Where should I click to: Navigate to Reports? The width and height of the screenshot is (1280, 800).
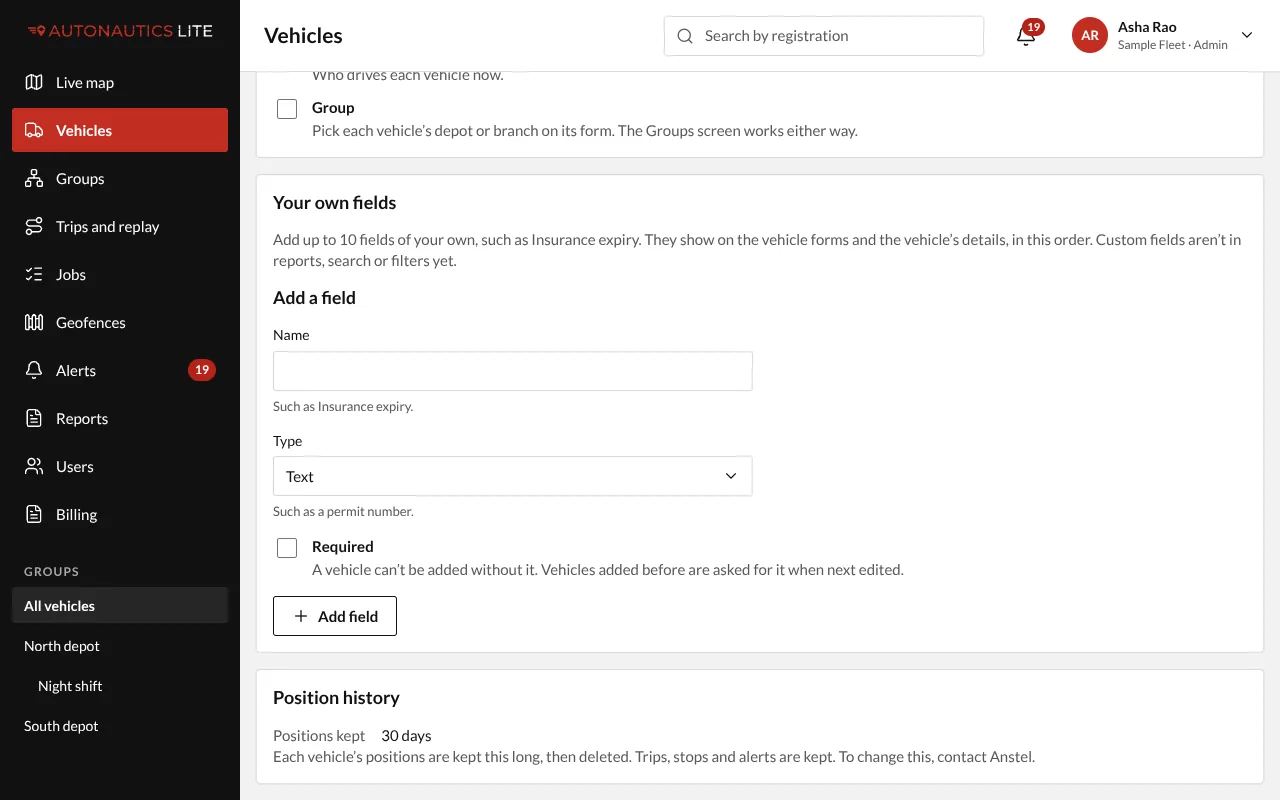point(120,418)
